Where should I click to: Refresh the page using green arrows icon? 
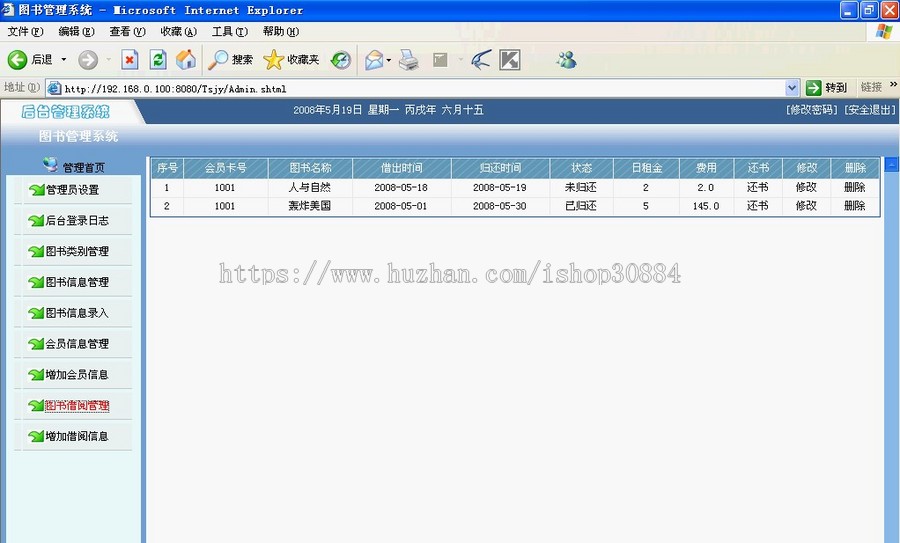[158, 60]
